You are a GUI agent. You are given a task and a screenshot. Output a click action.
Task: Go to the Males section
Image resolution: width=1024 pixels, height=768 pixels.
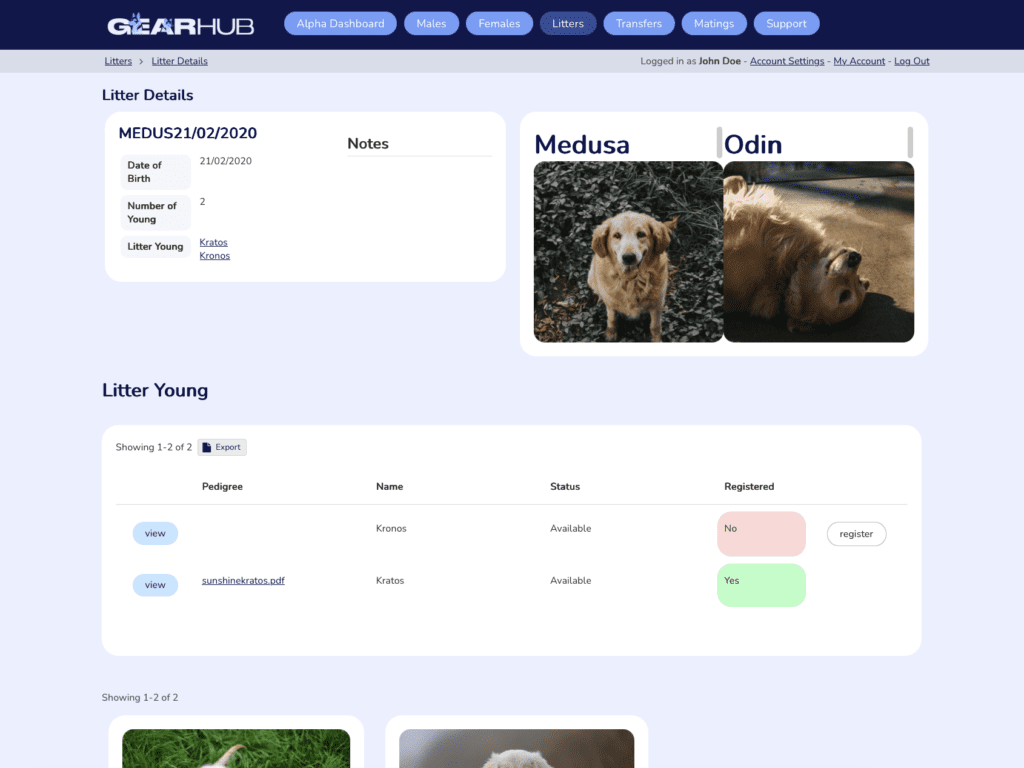[x=431, y=24]
